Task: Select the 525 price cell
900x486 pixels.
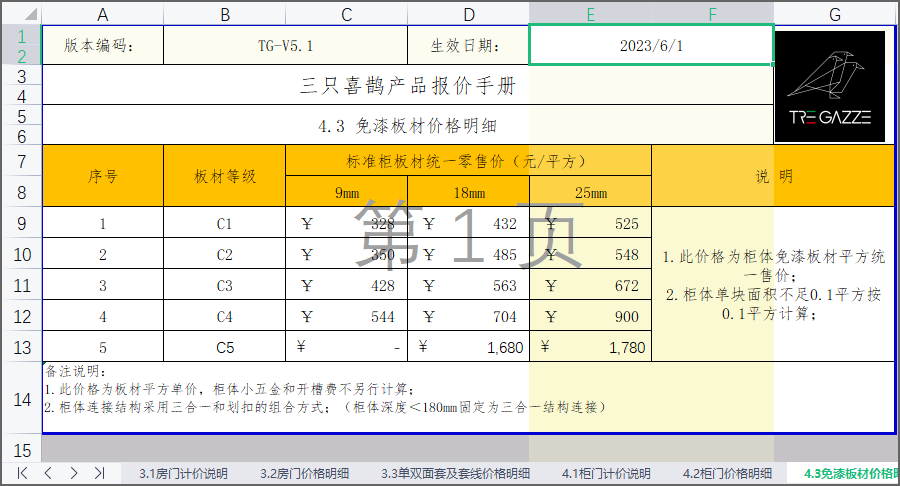Action: [x=591, y=223]
